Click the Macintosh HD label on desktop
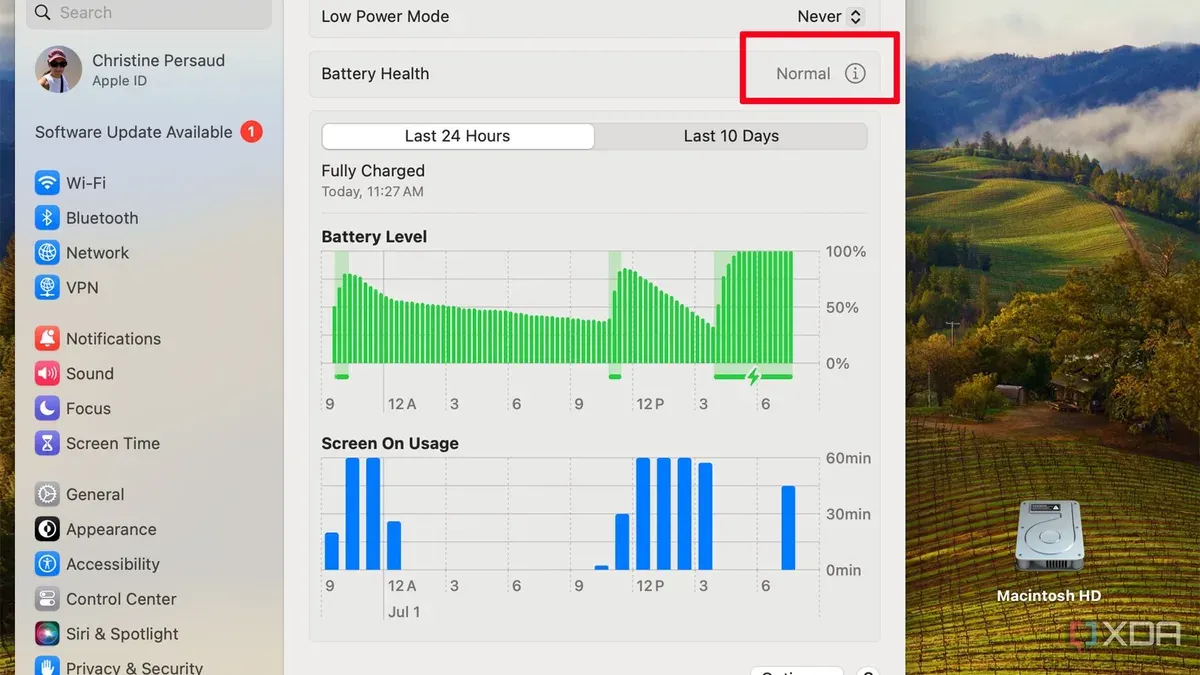The height and width of the screenshot is (675, 1200). click(x=1049, y=596)
